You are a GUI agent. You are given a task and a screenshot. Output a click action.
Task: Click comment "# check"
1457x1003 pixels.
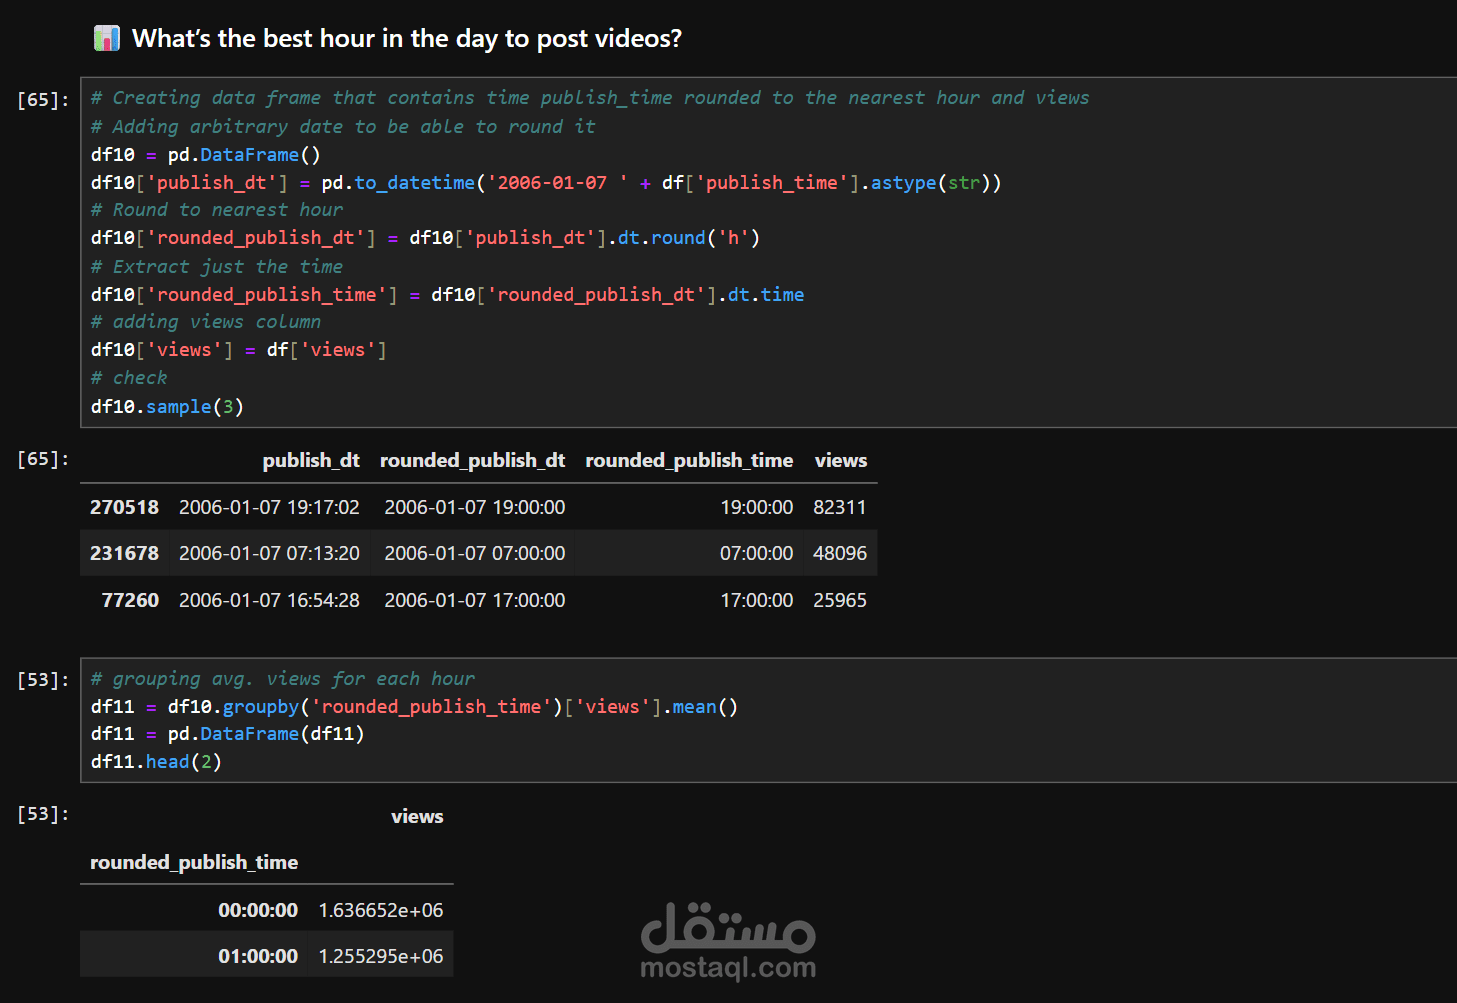[129, 378]
